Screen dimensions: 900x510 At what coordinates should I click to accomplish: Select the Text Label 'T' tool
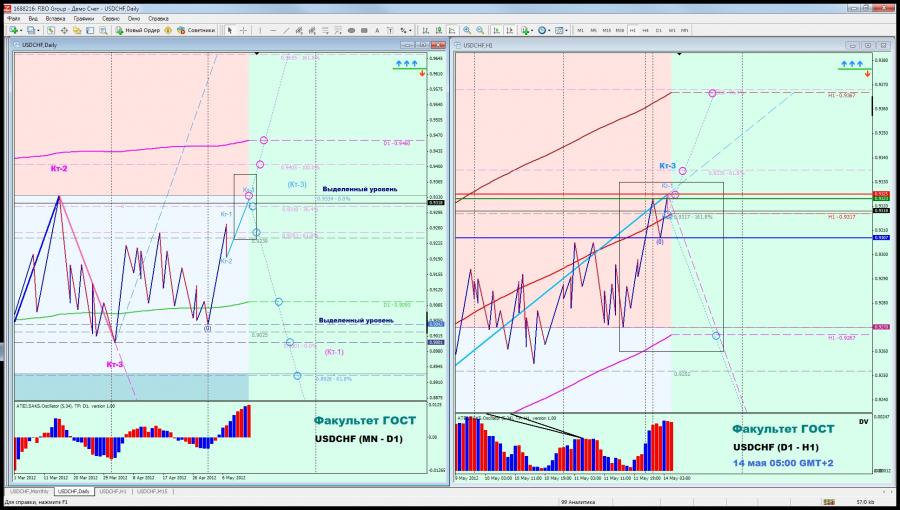(390, 30)
